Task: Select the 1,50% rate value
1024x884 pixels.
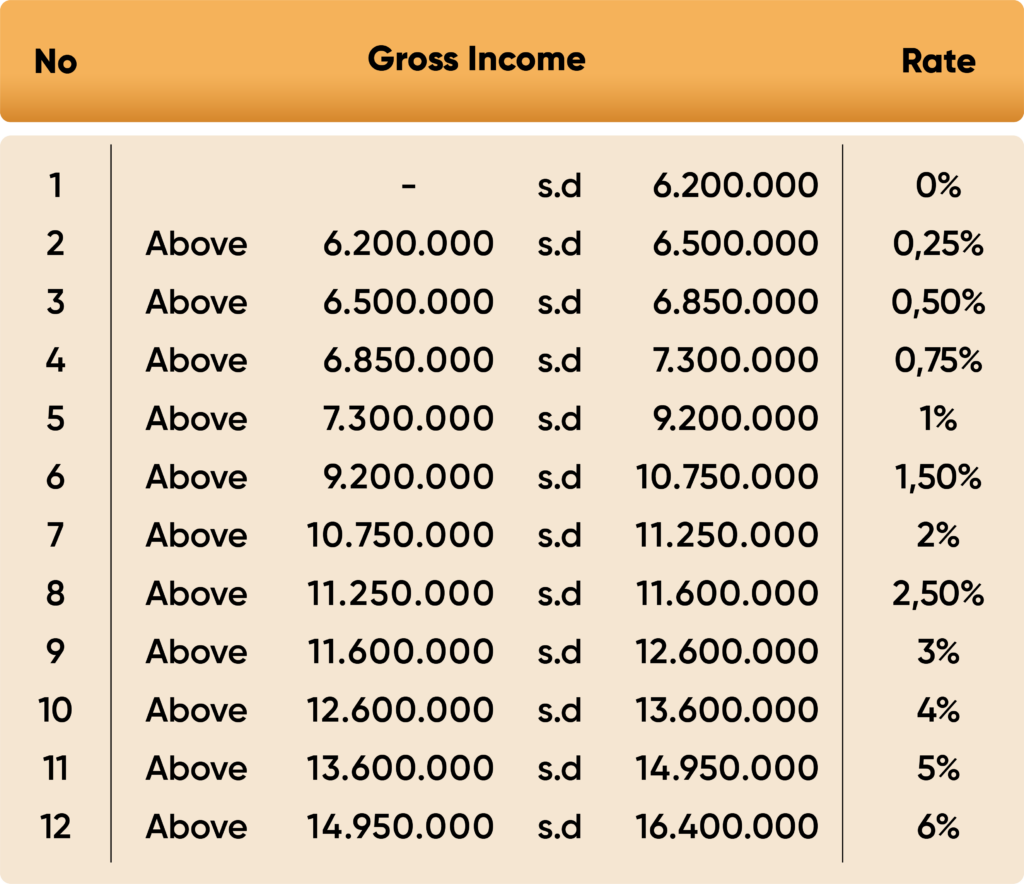Action: (938, 477)
